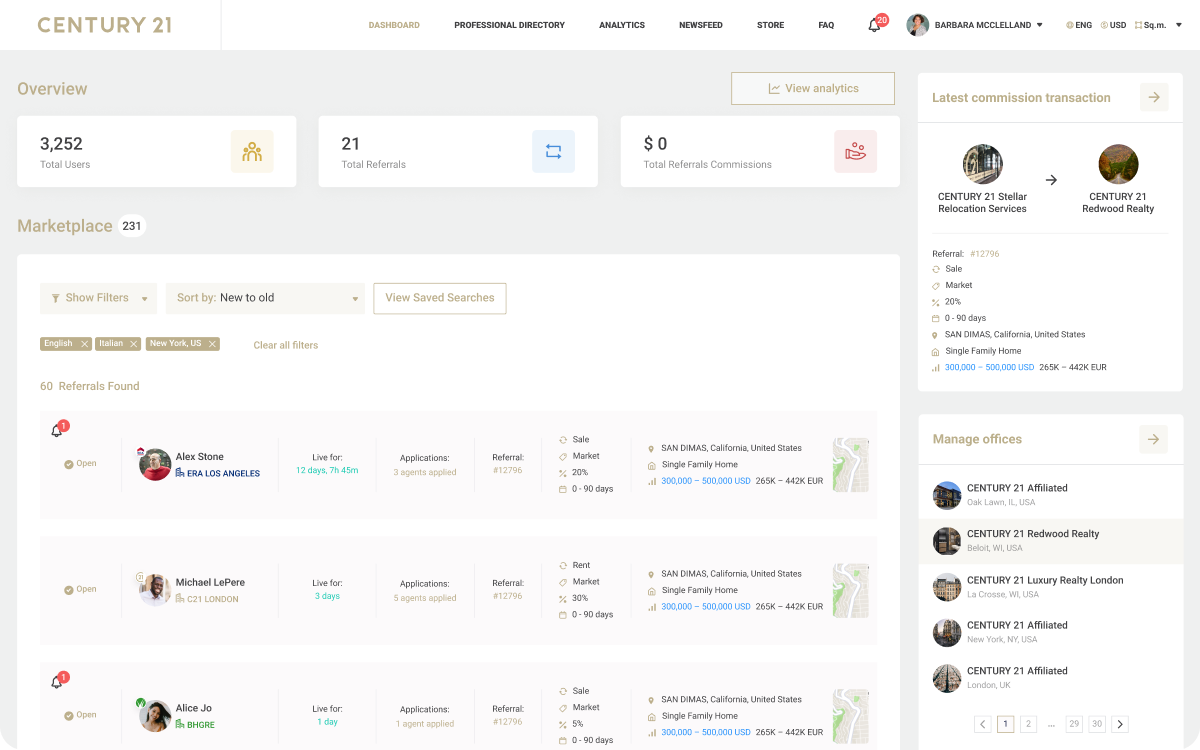Open the Dashboard nav item
The image size is (1200, 750).
[x=394, y=25]
